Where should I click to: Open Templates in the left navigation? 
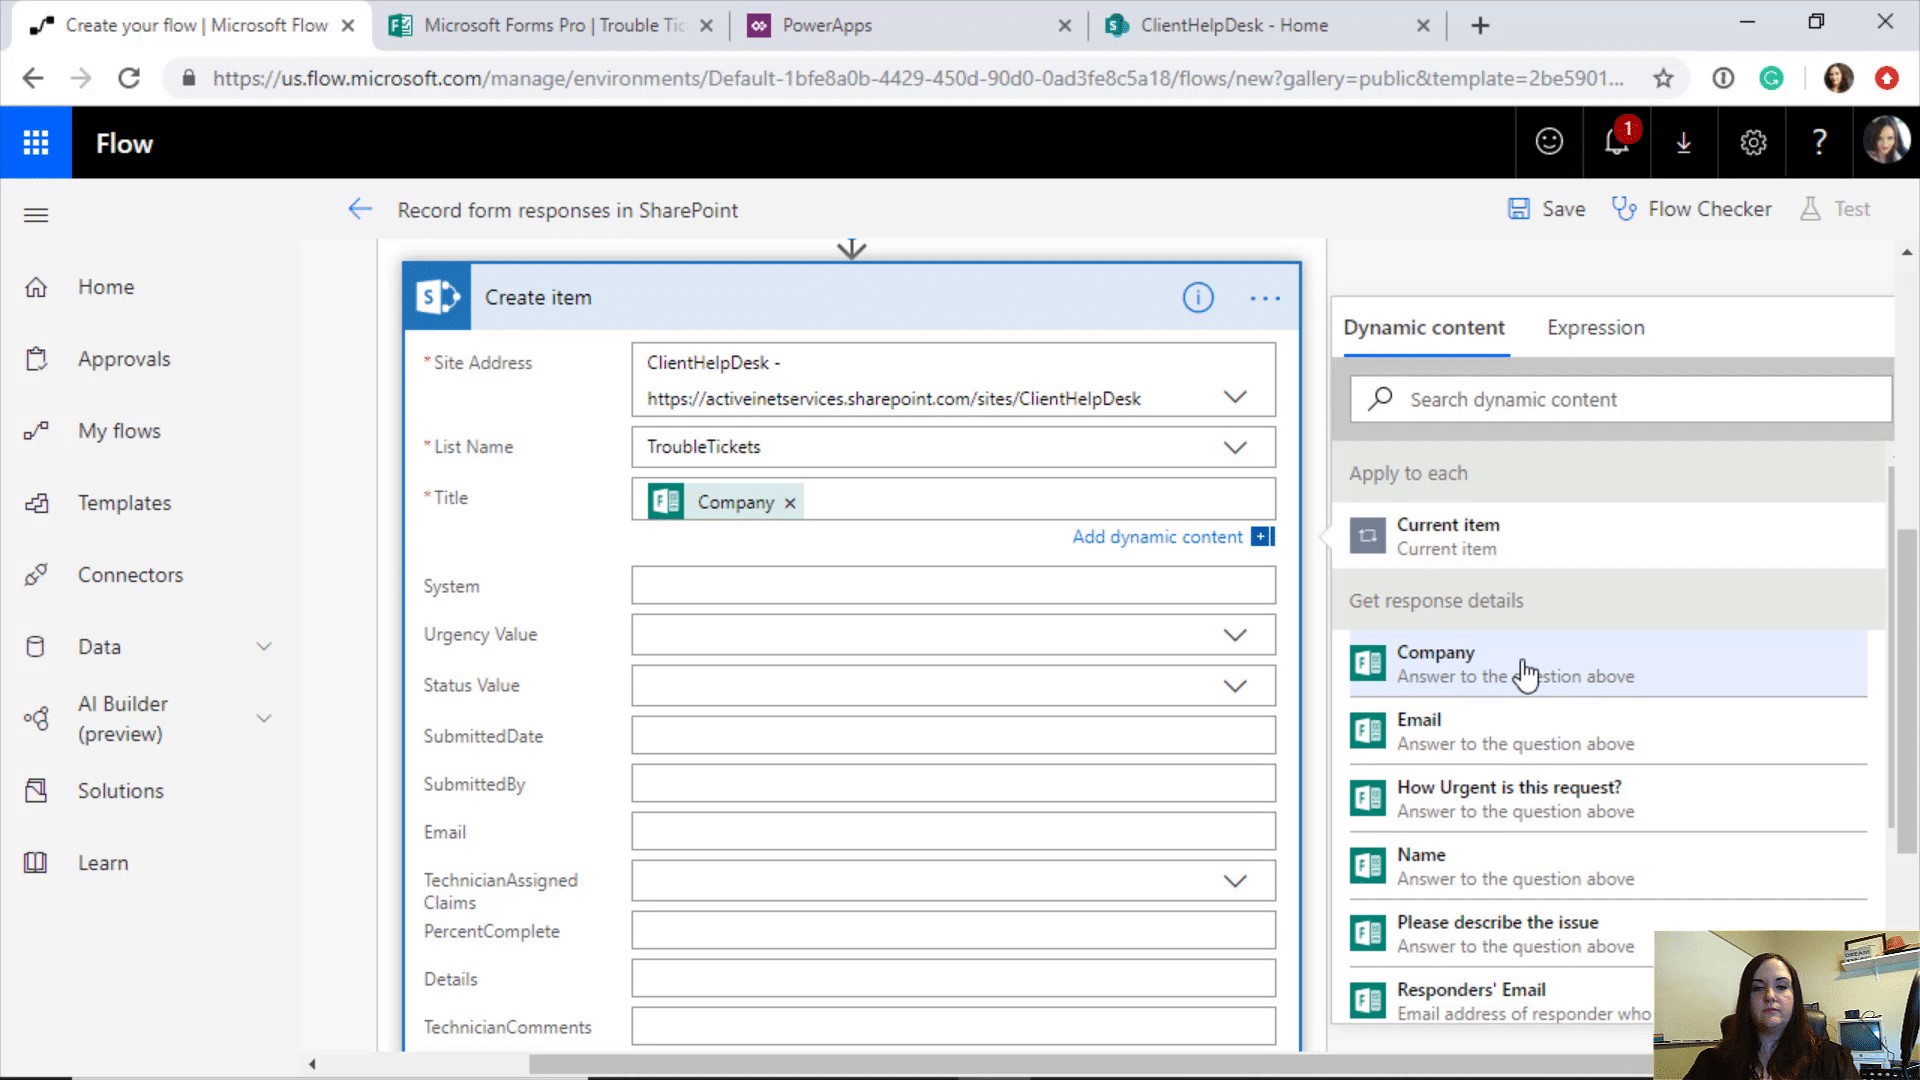pyautogui.click(x=124, y=503)
